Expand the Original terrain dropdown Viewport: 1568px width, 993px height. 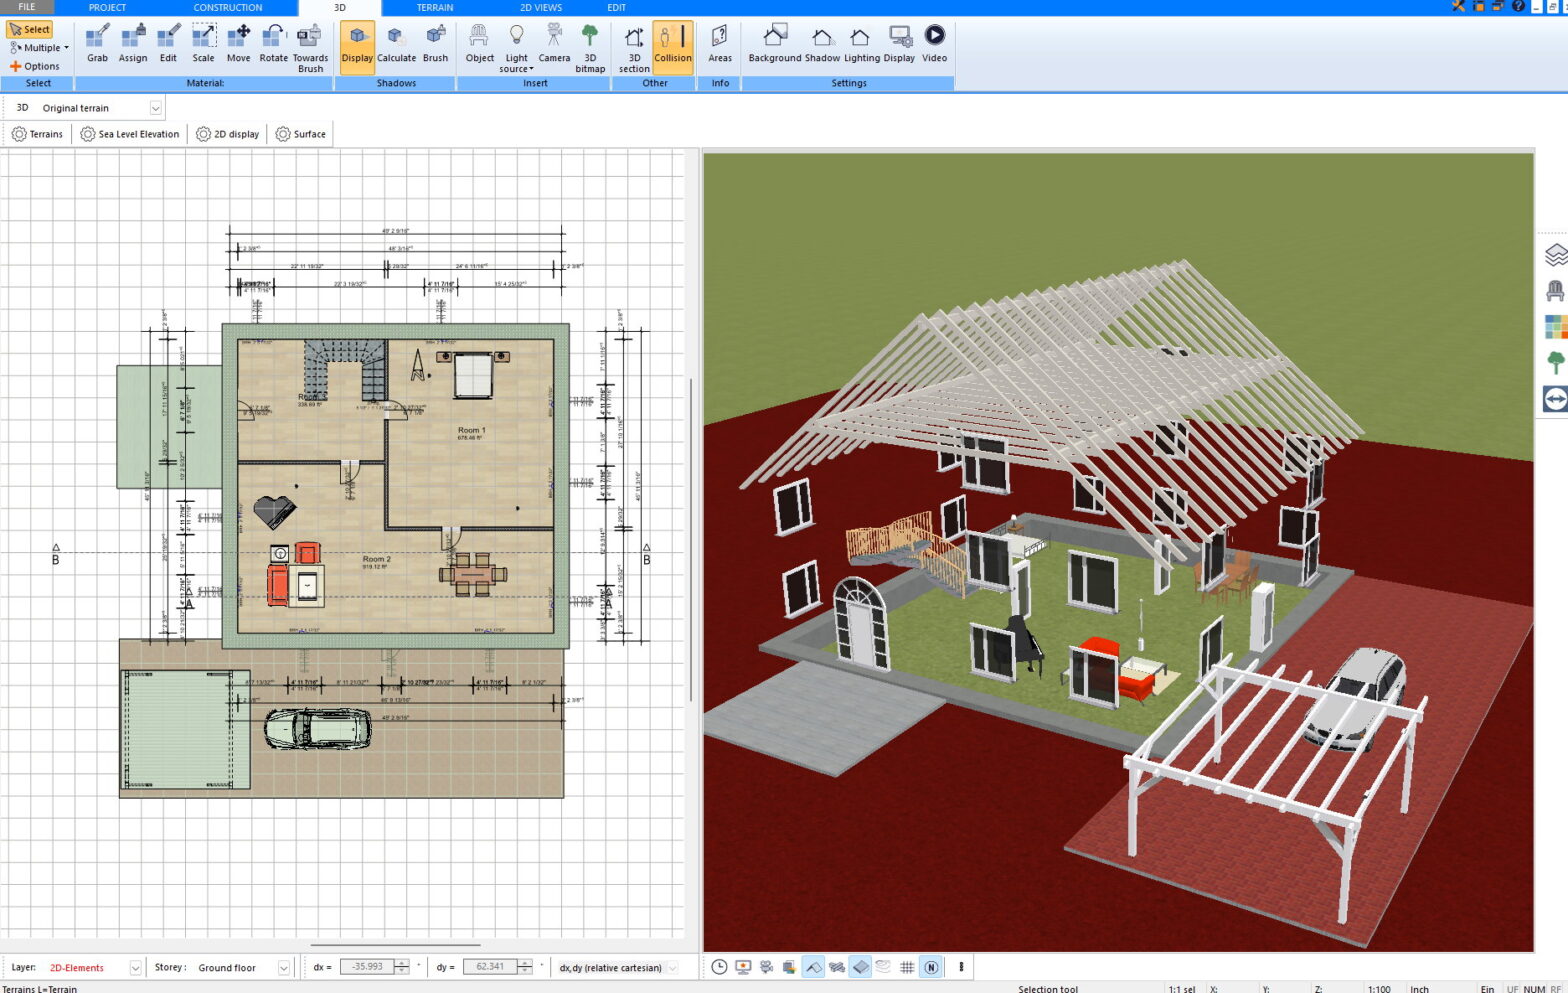click(155, 108)
